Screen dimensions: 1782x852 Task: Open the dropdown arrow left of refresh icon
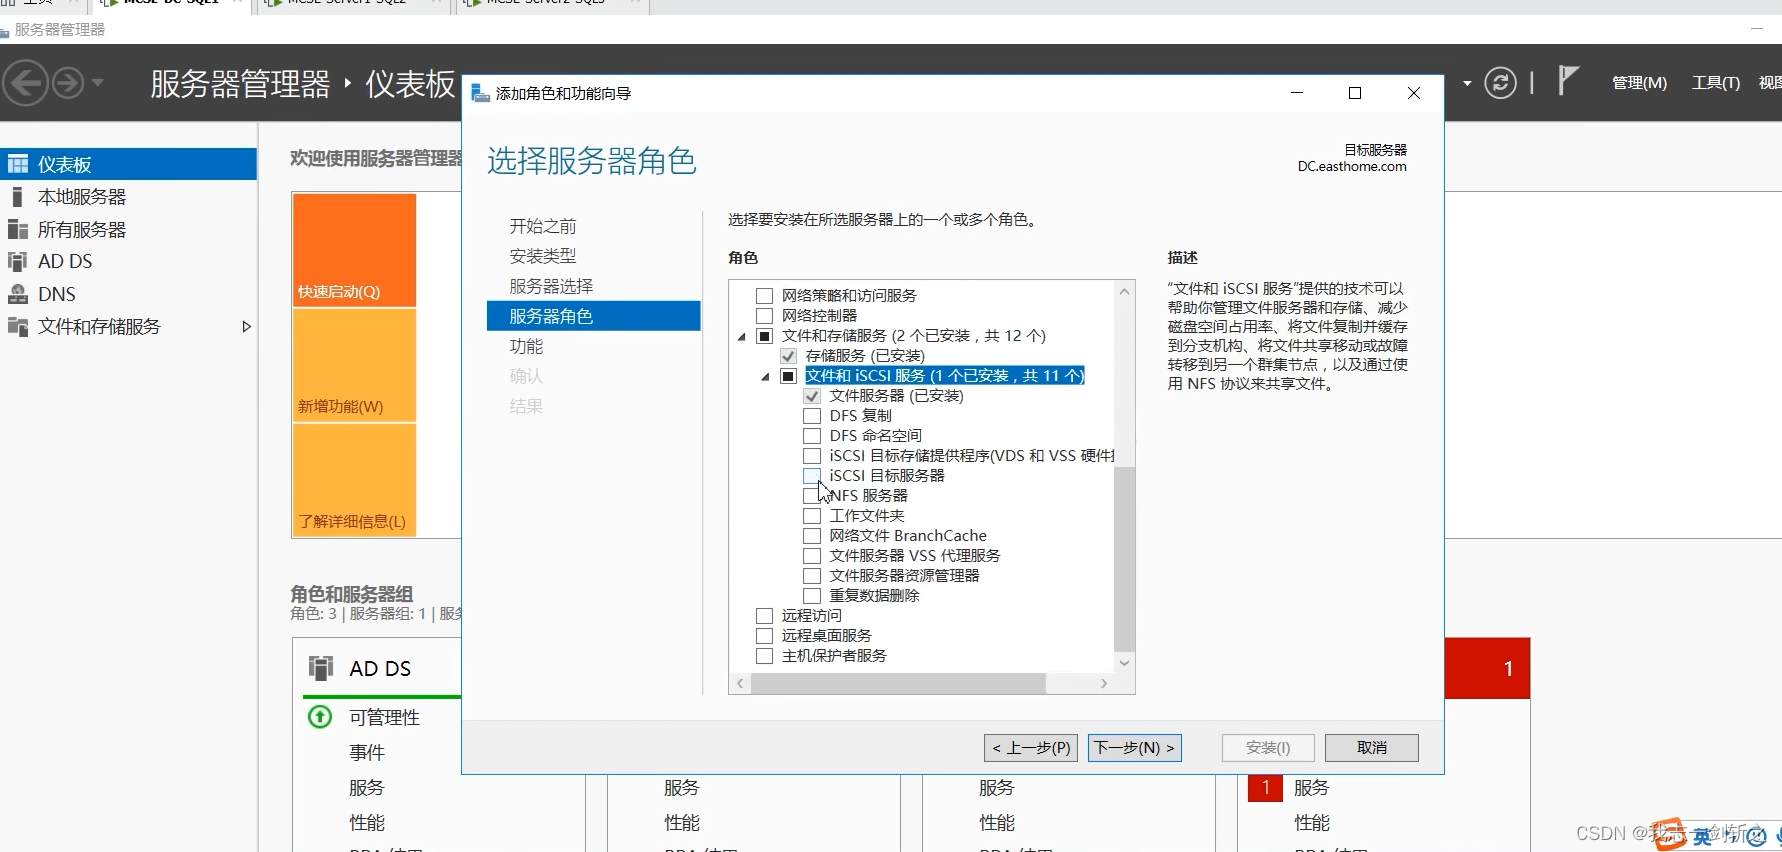(x=1467, y=83)
